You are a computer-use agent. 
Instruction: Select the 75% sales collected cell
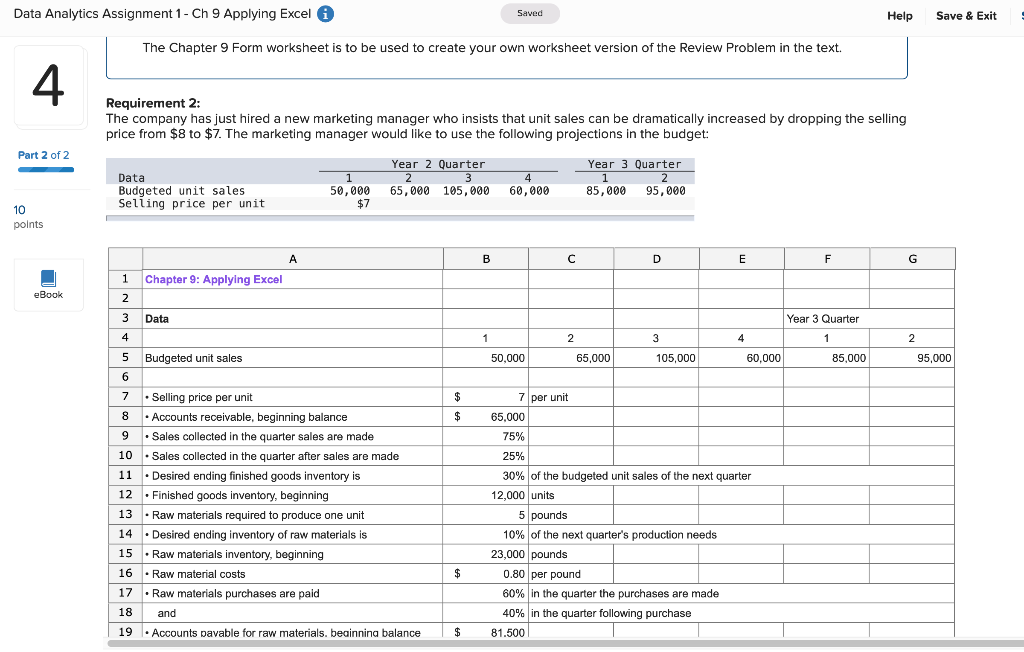click(x=485, y=436)
